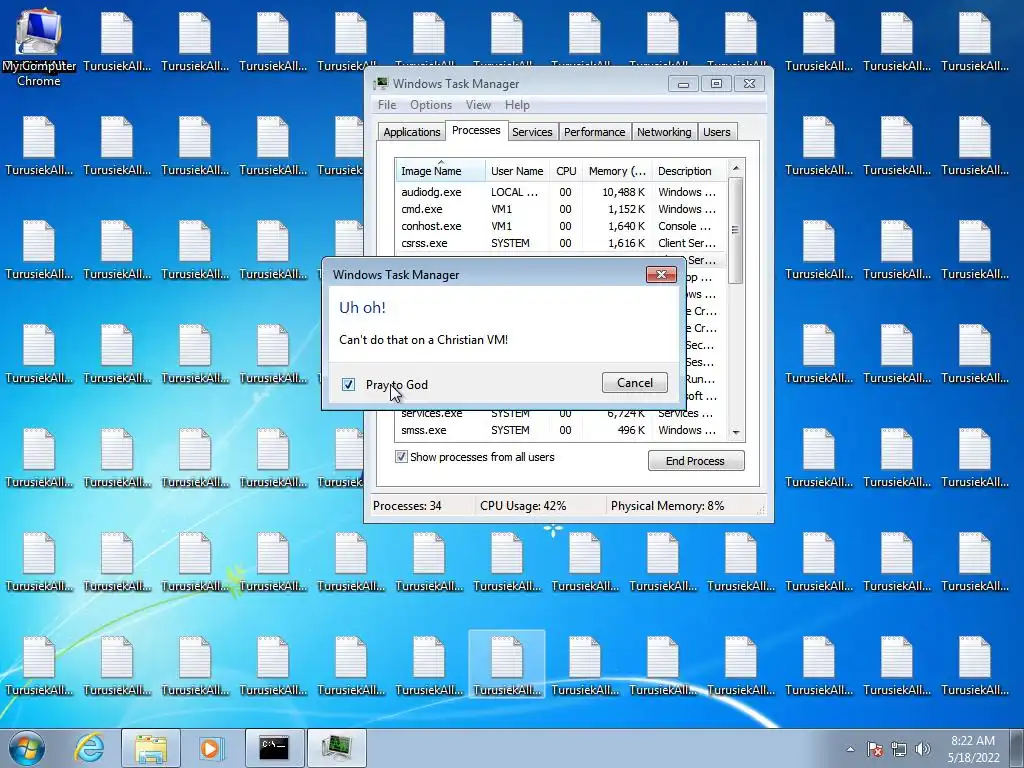Select the conhost.exe process
This screenshot has height=768, width=1024.
point(560,226)
